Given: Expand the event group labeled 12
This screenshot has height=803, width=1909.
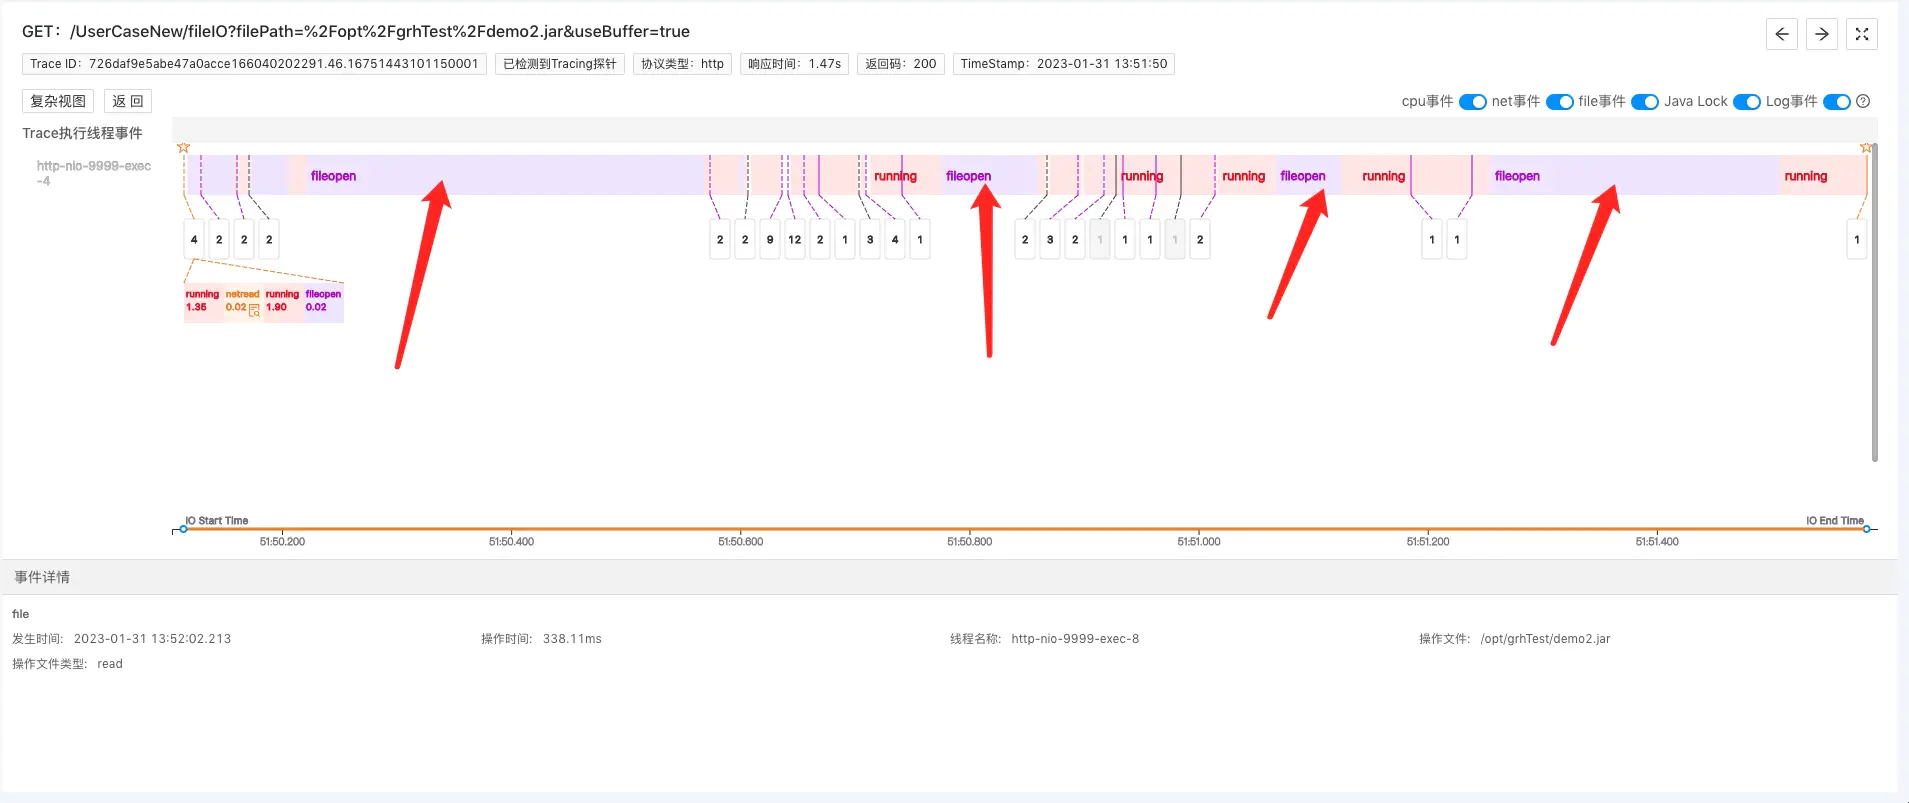Looking at the screenshot, I should pos(794,240).
